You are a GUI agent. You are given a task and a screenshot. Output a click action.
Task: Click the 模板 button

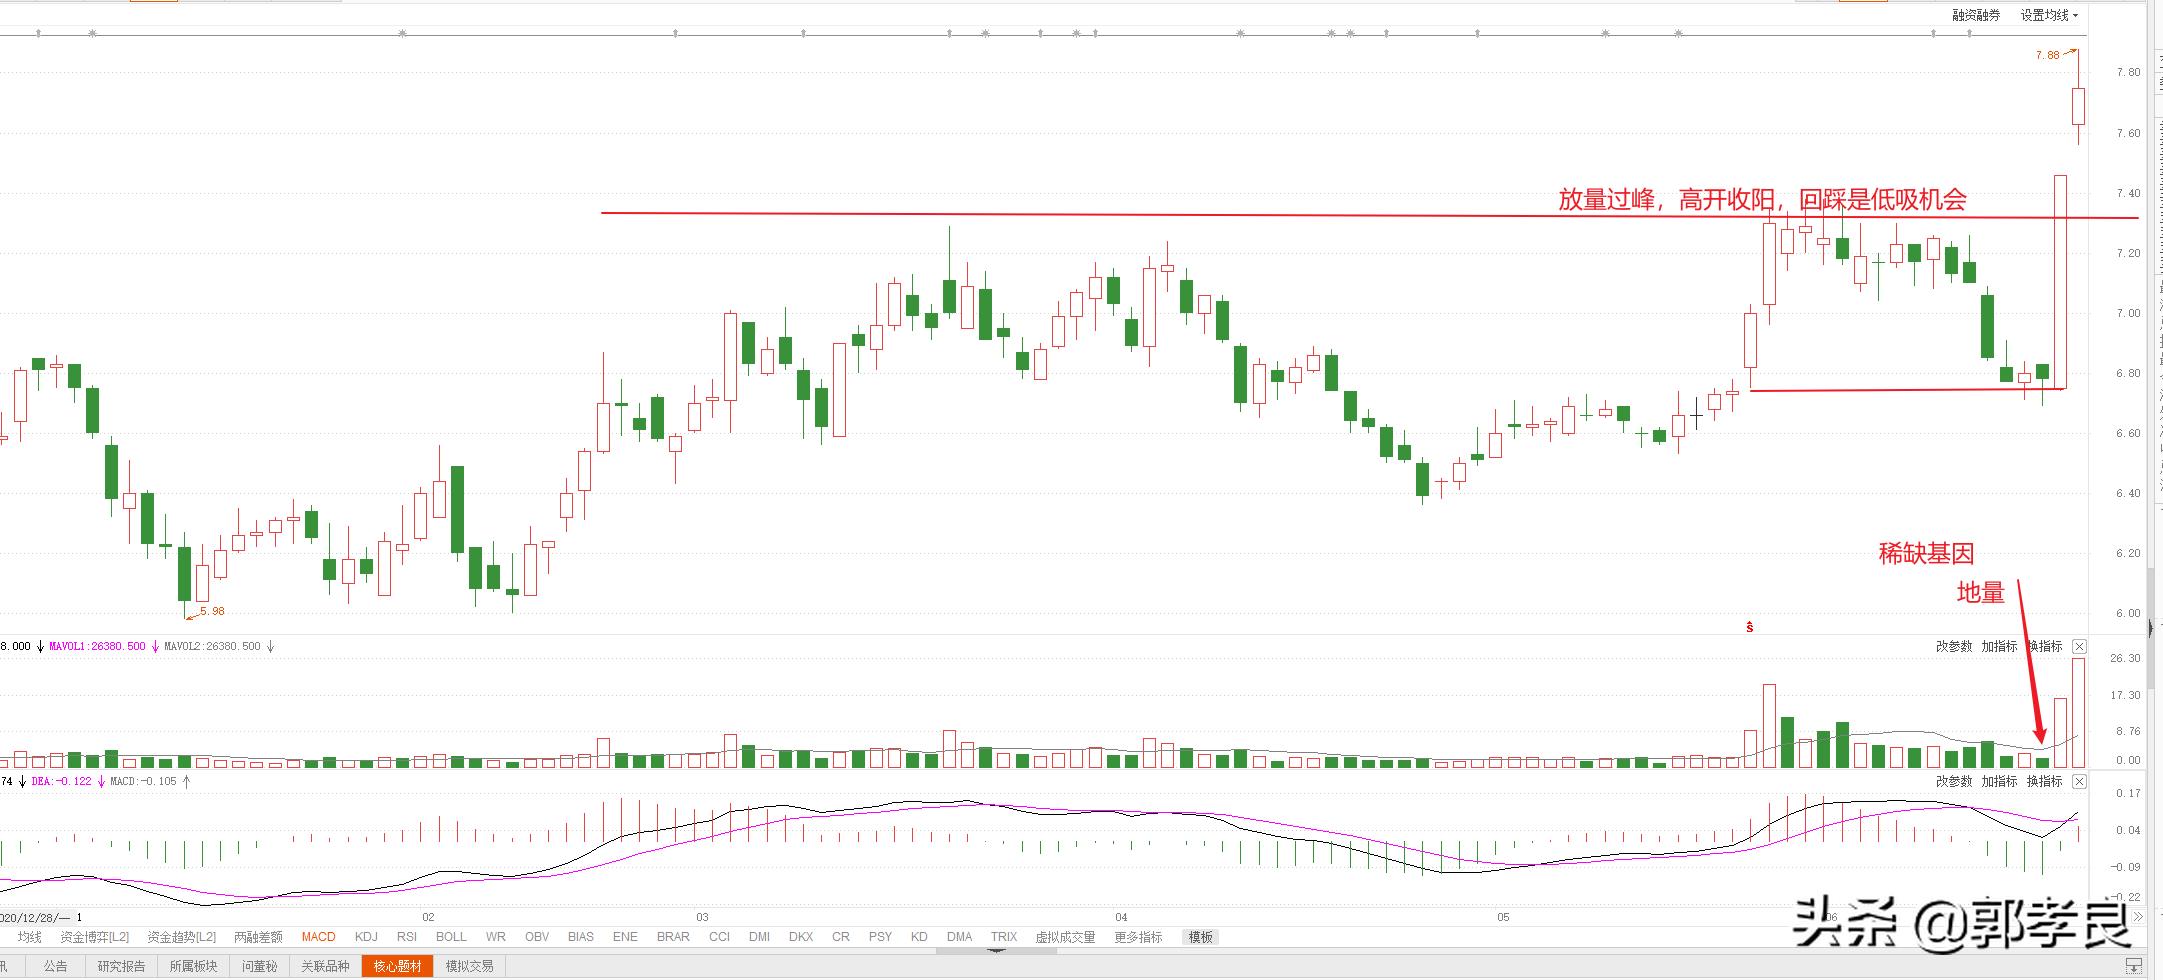point(1201,937)
